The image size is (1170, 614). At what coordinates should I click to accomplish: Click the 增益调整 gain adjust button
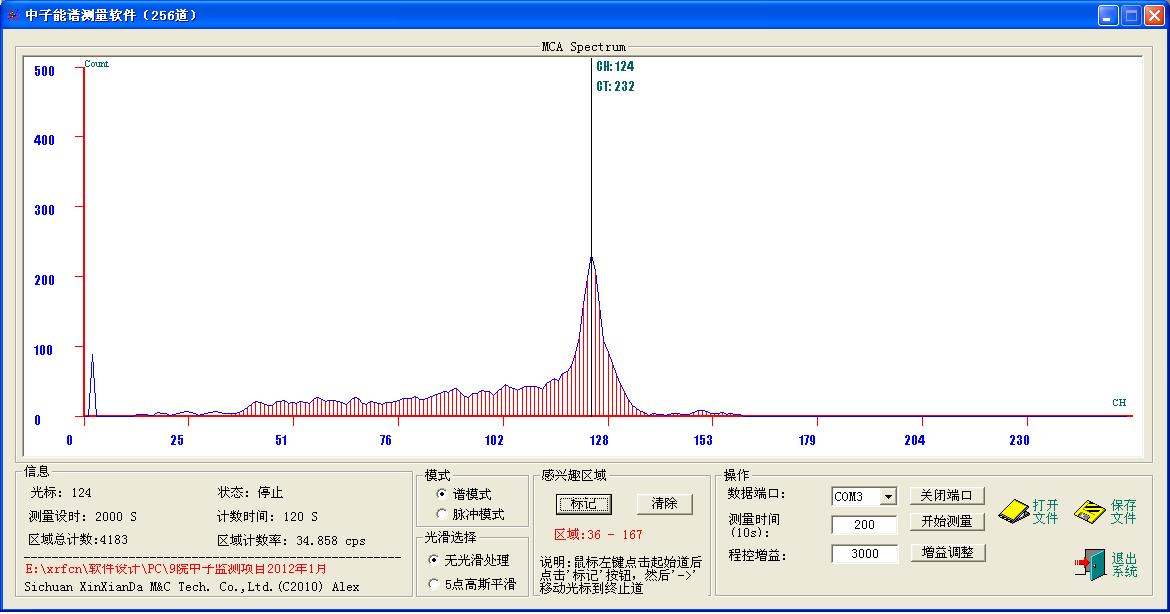947,552
